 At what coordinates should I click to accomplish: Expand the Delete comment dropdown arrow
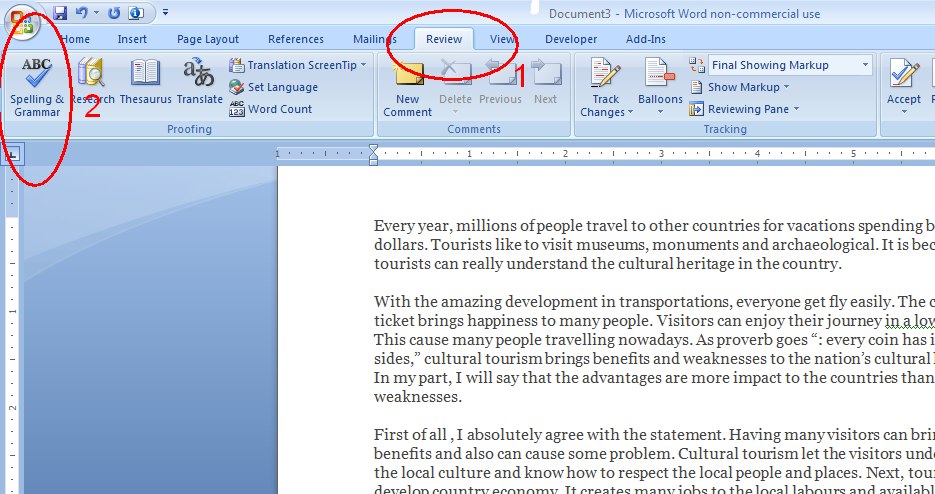pyautogui.click(x=455, y=112)
